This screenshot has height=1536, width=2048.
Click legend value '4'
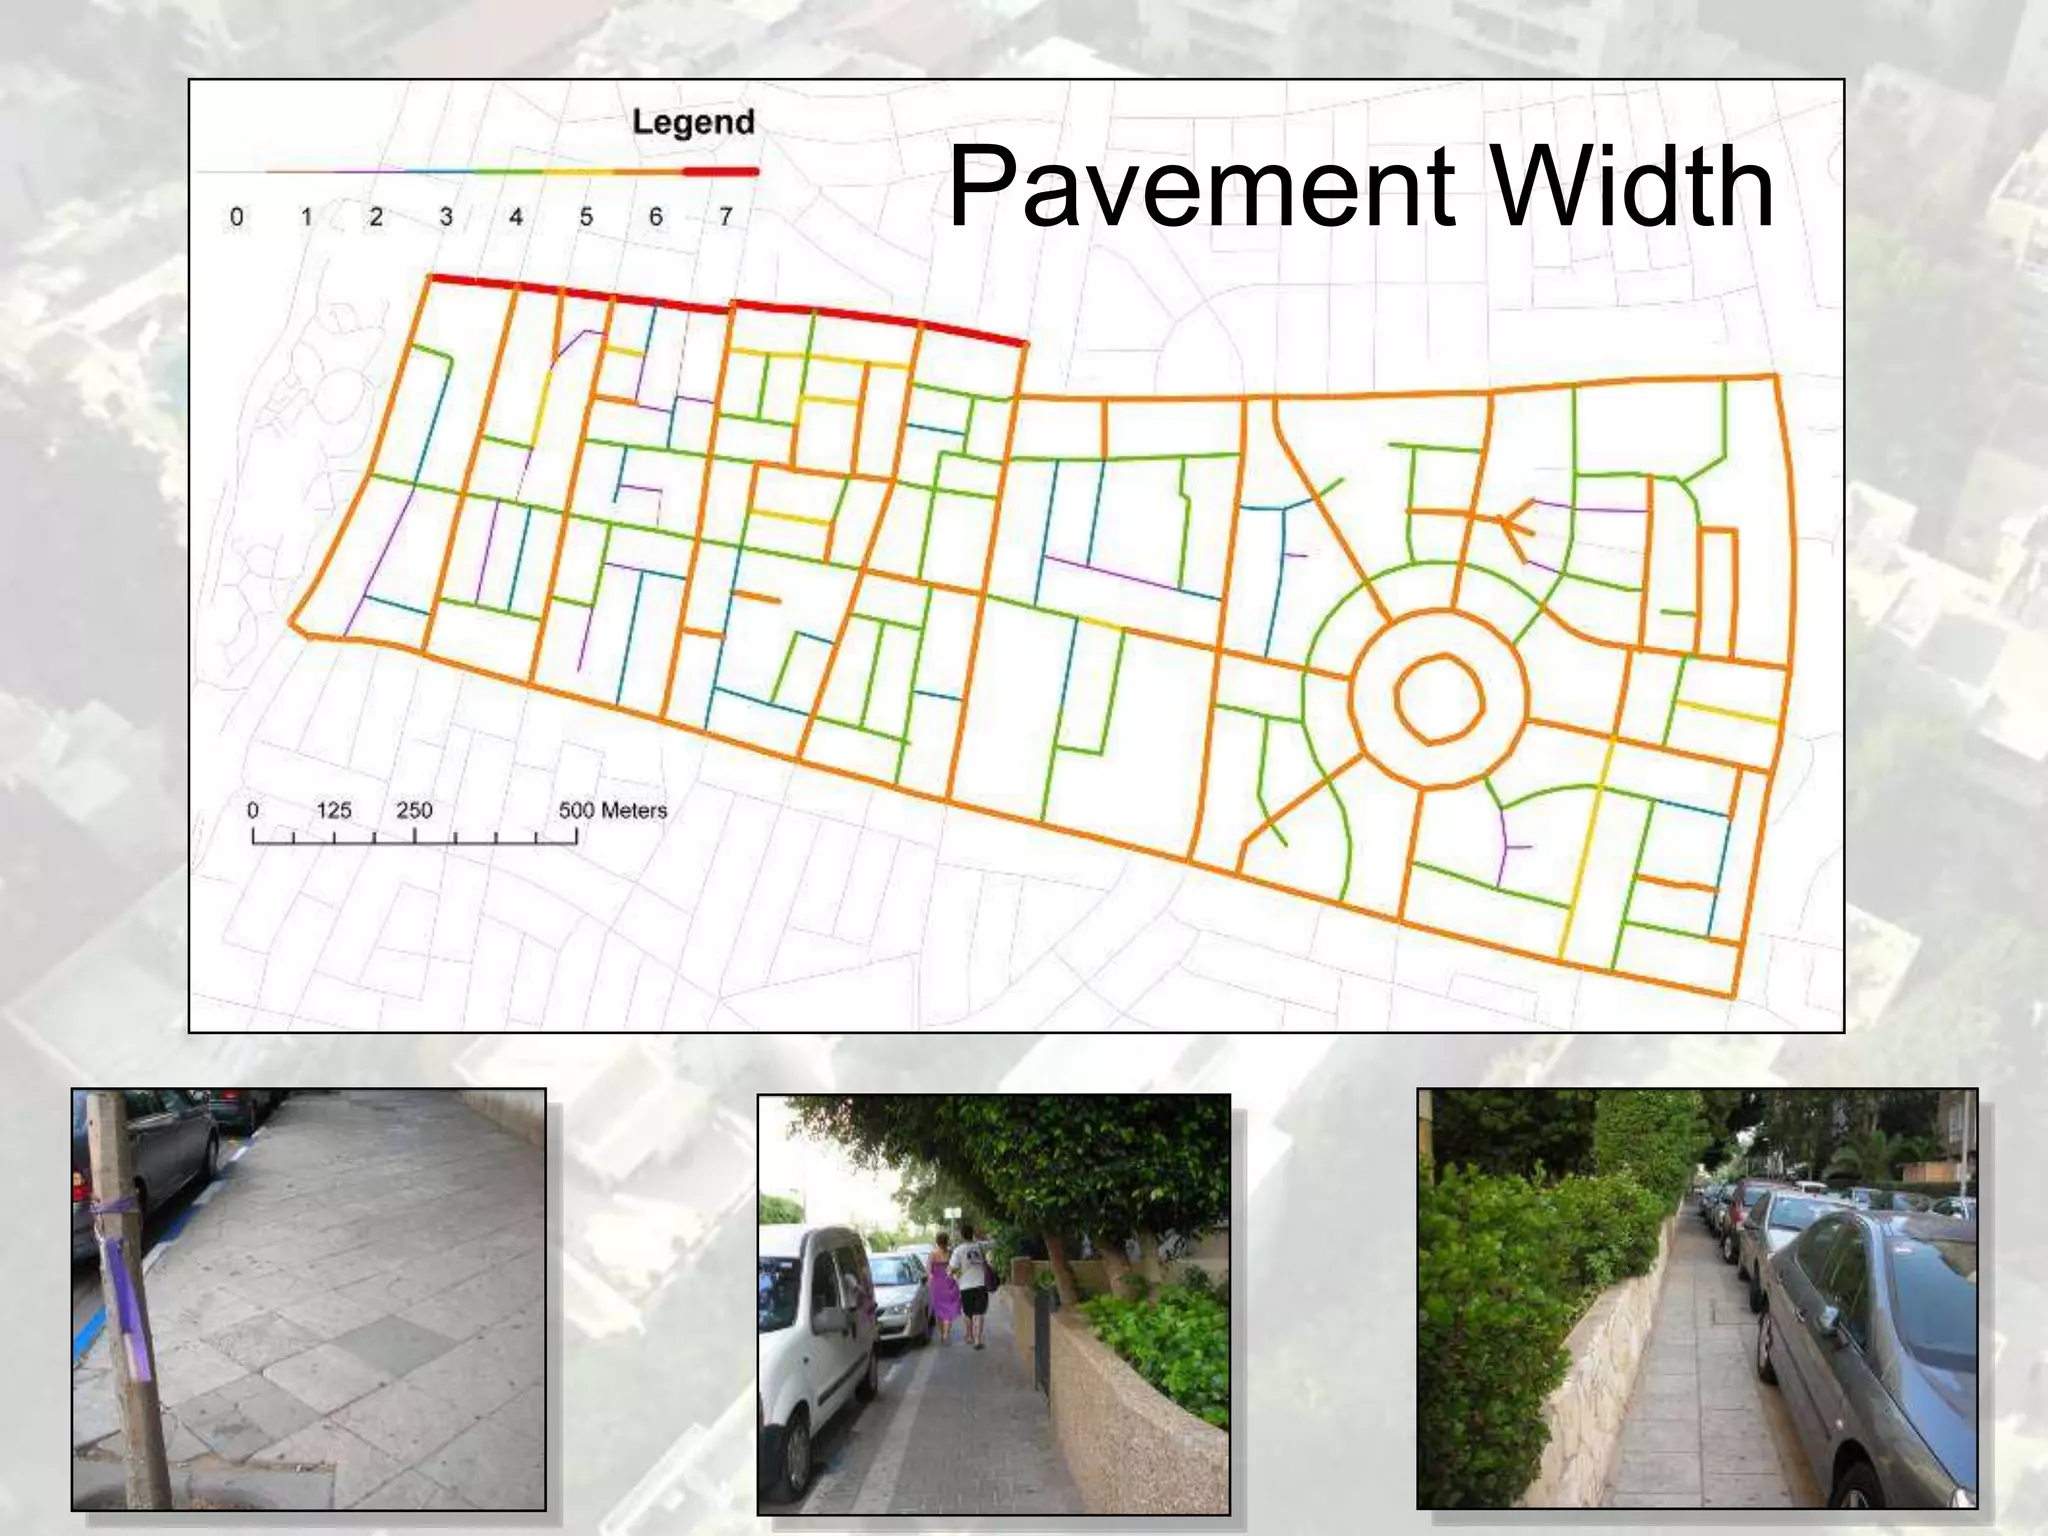(515, 216)
